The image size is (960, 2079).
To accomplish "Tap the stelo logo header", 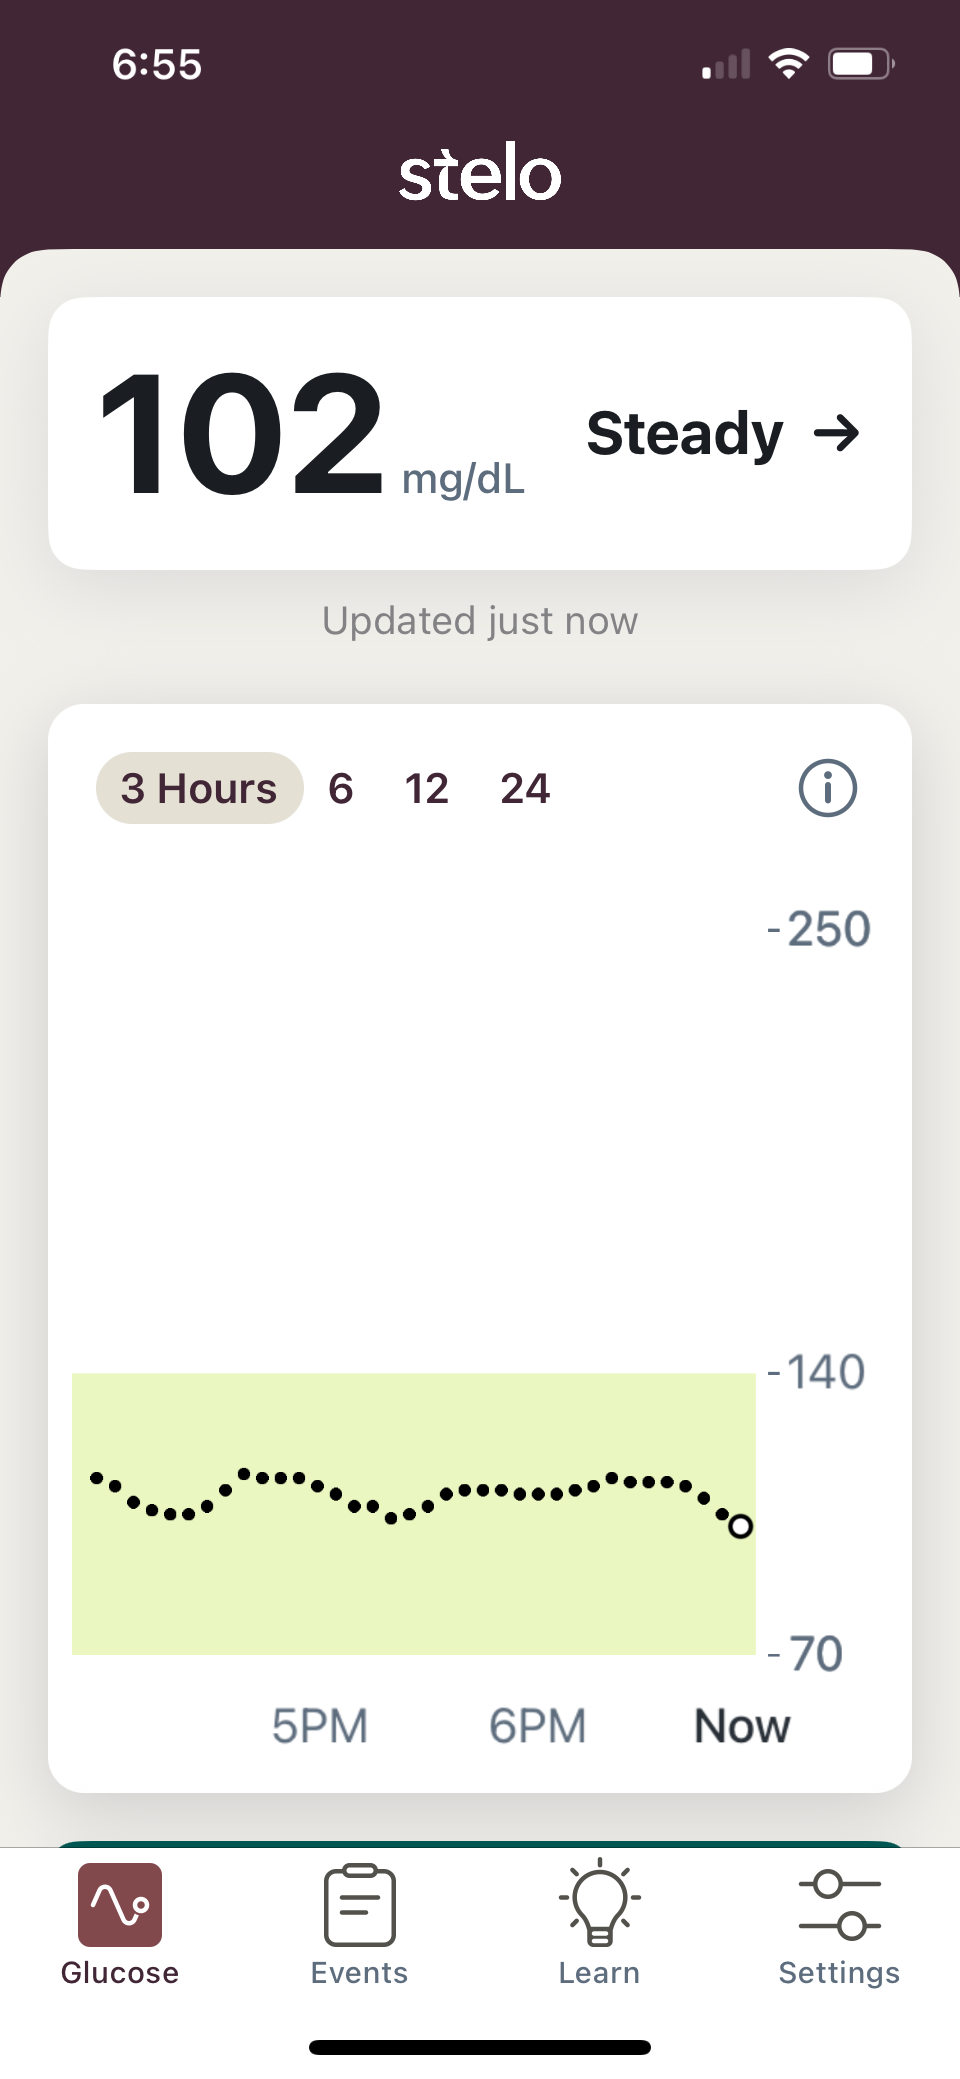I will click(x=480, y=173).
